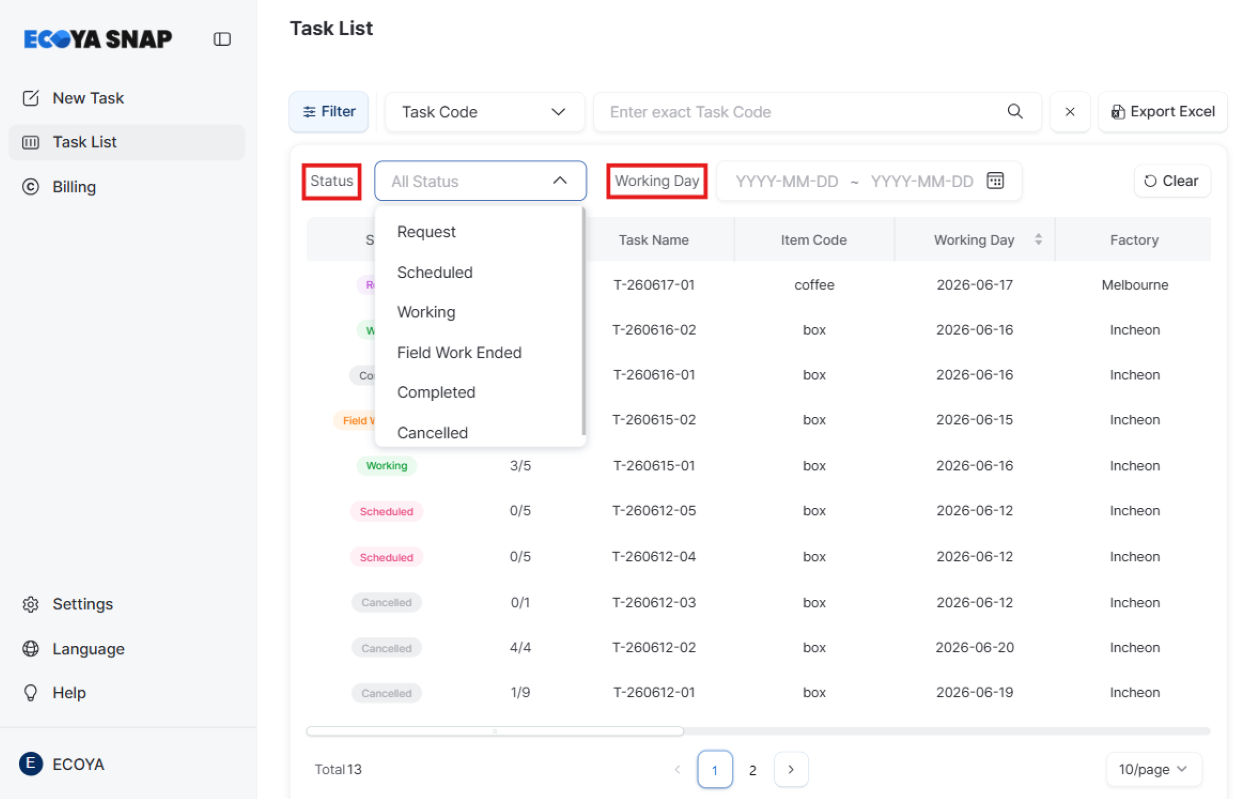Click the Working Day end date field
Screen dimensions: 1240x799
click(922, 181)
